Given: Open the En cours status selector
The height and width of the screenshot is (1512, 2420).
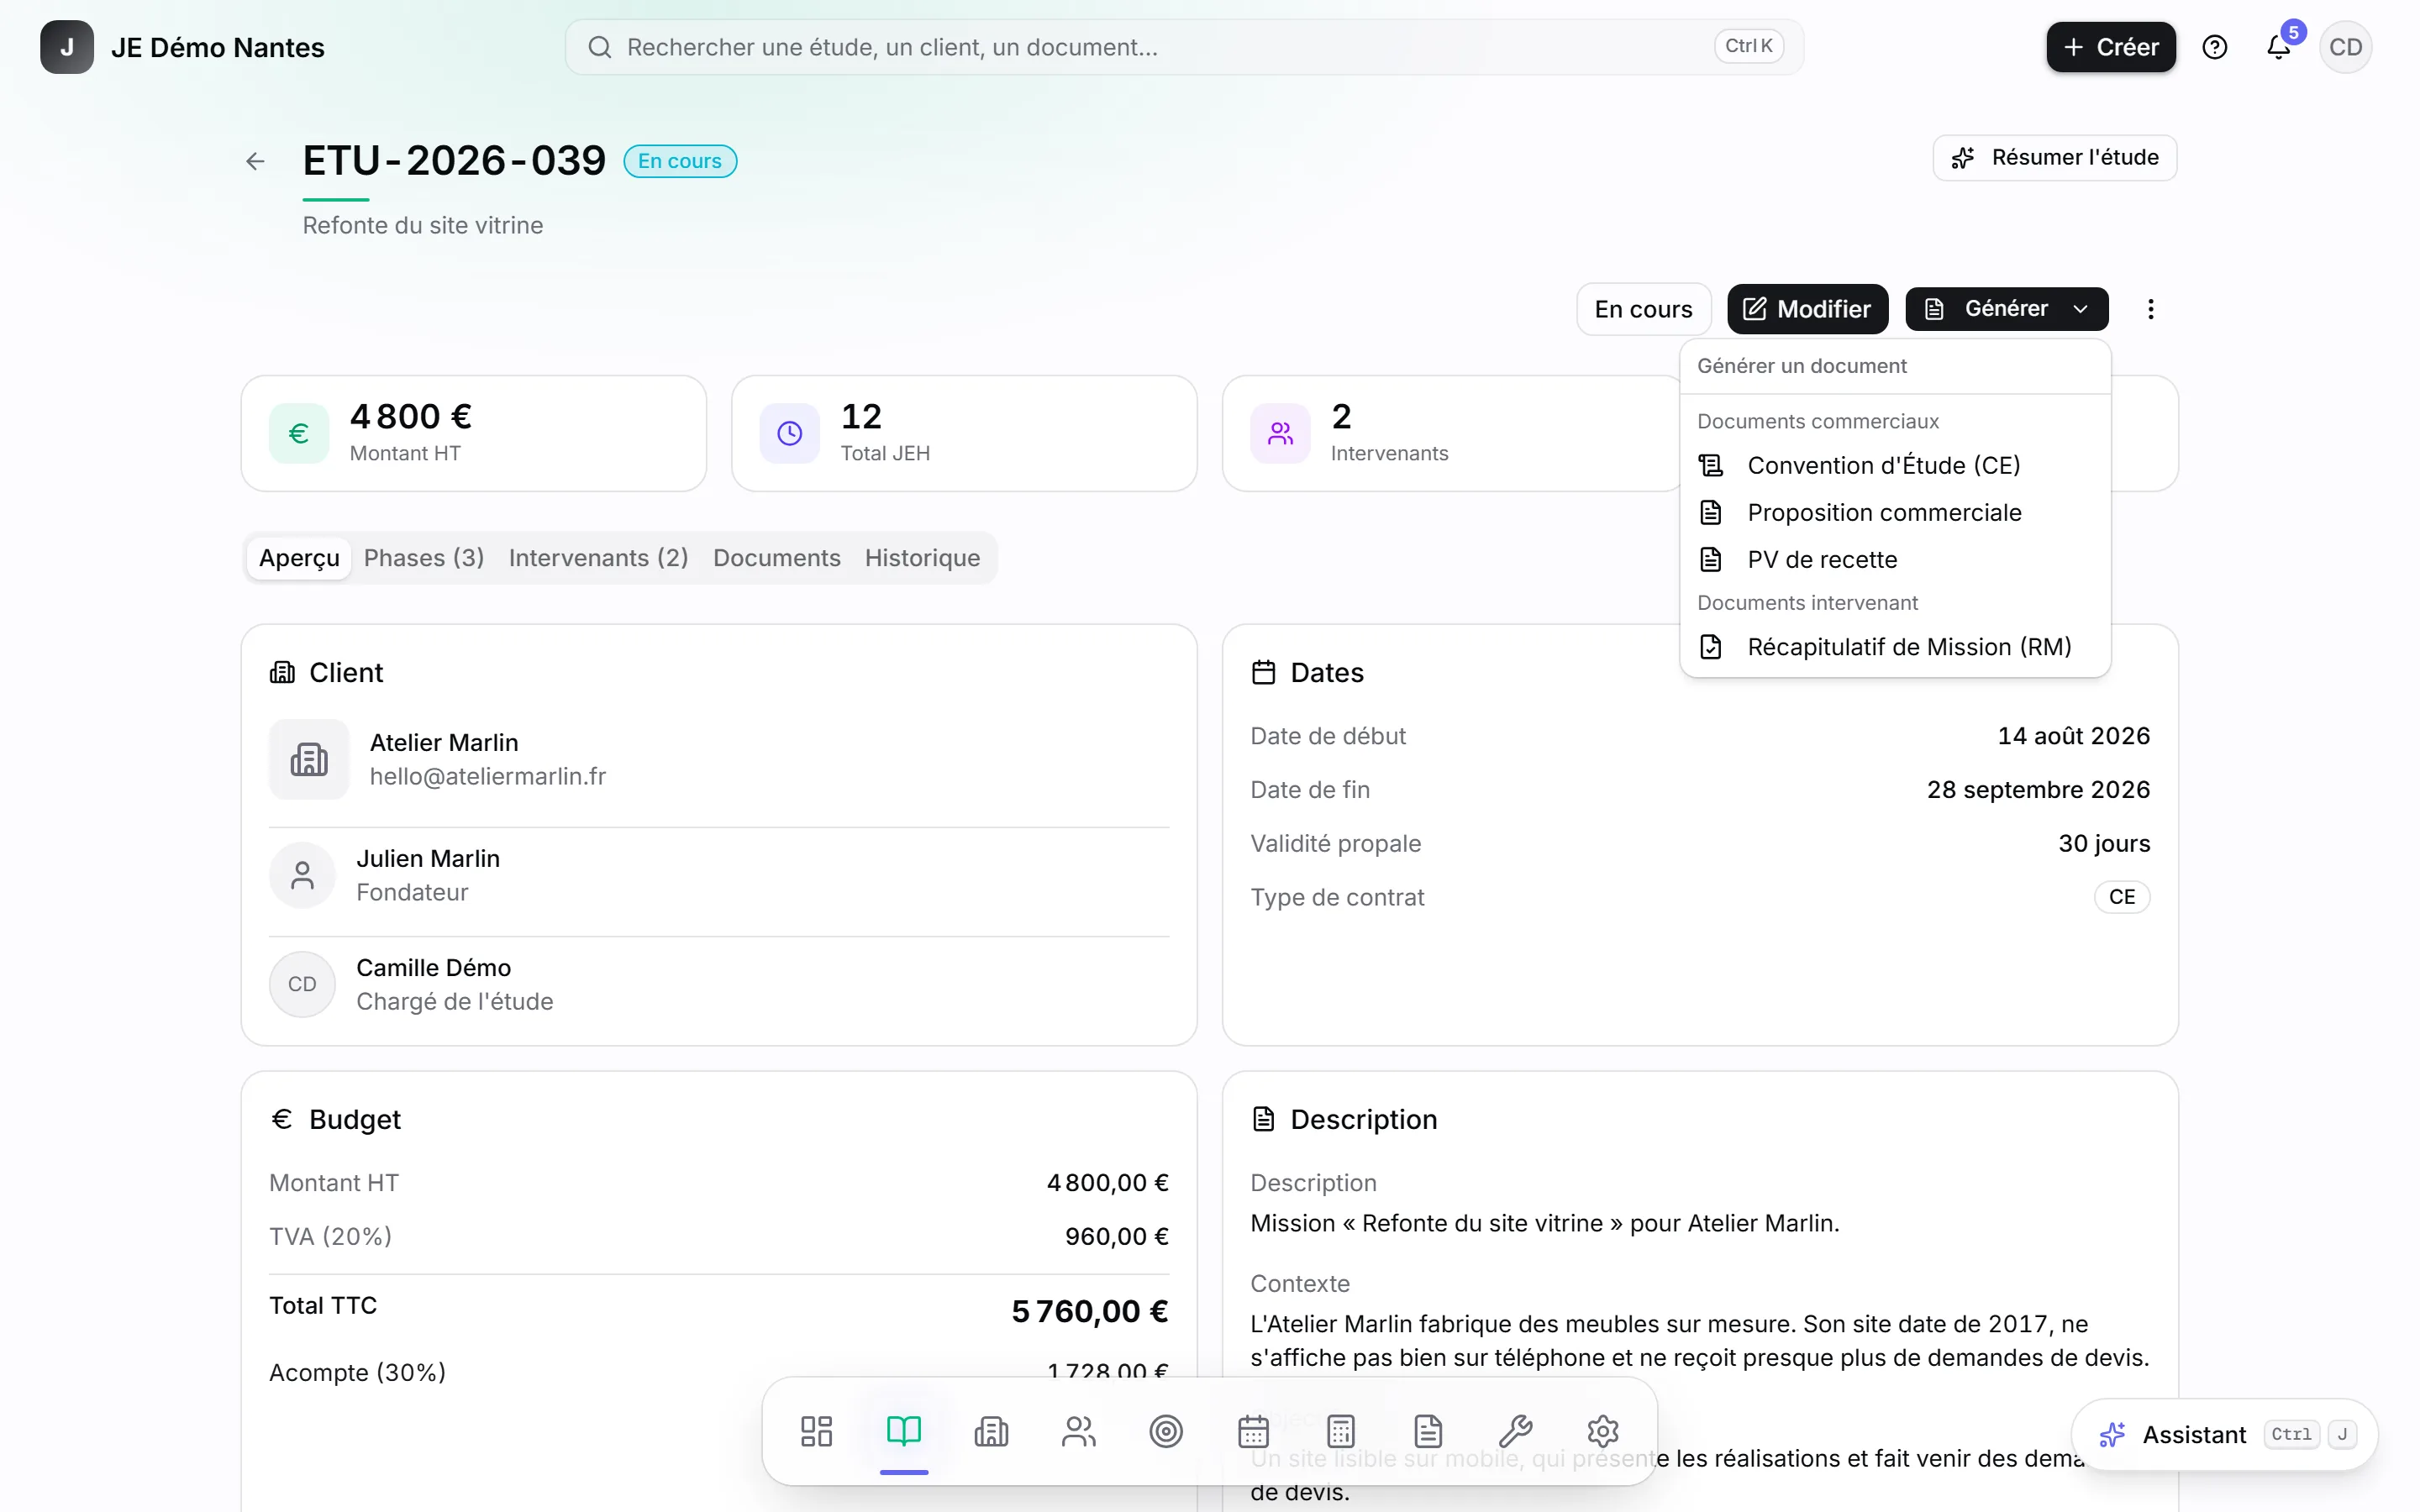Looking at the screenshot, I should 1643,309.
